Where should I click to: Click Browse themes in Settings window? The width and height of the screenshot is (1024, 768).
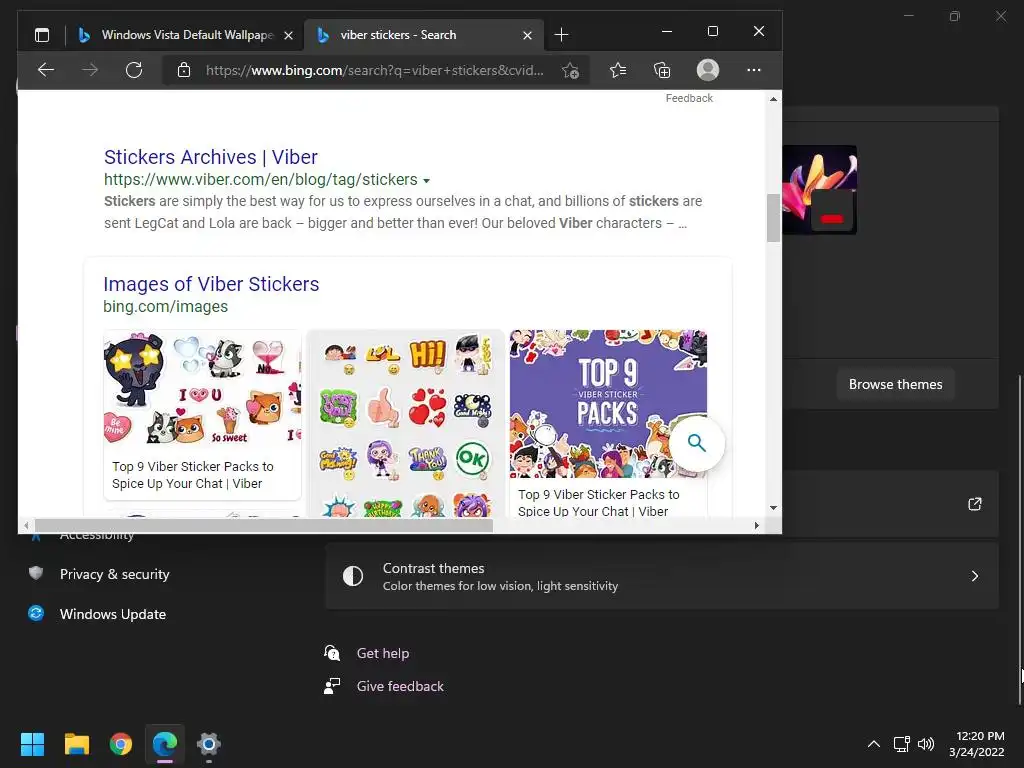pos(895,385)
